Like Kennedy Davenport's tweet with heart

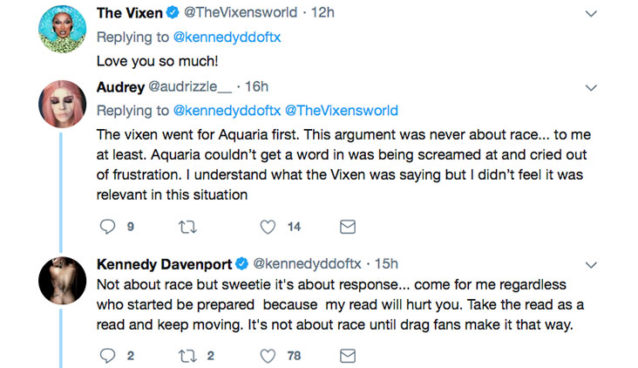pyautogui.click(x=268, y=356)
